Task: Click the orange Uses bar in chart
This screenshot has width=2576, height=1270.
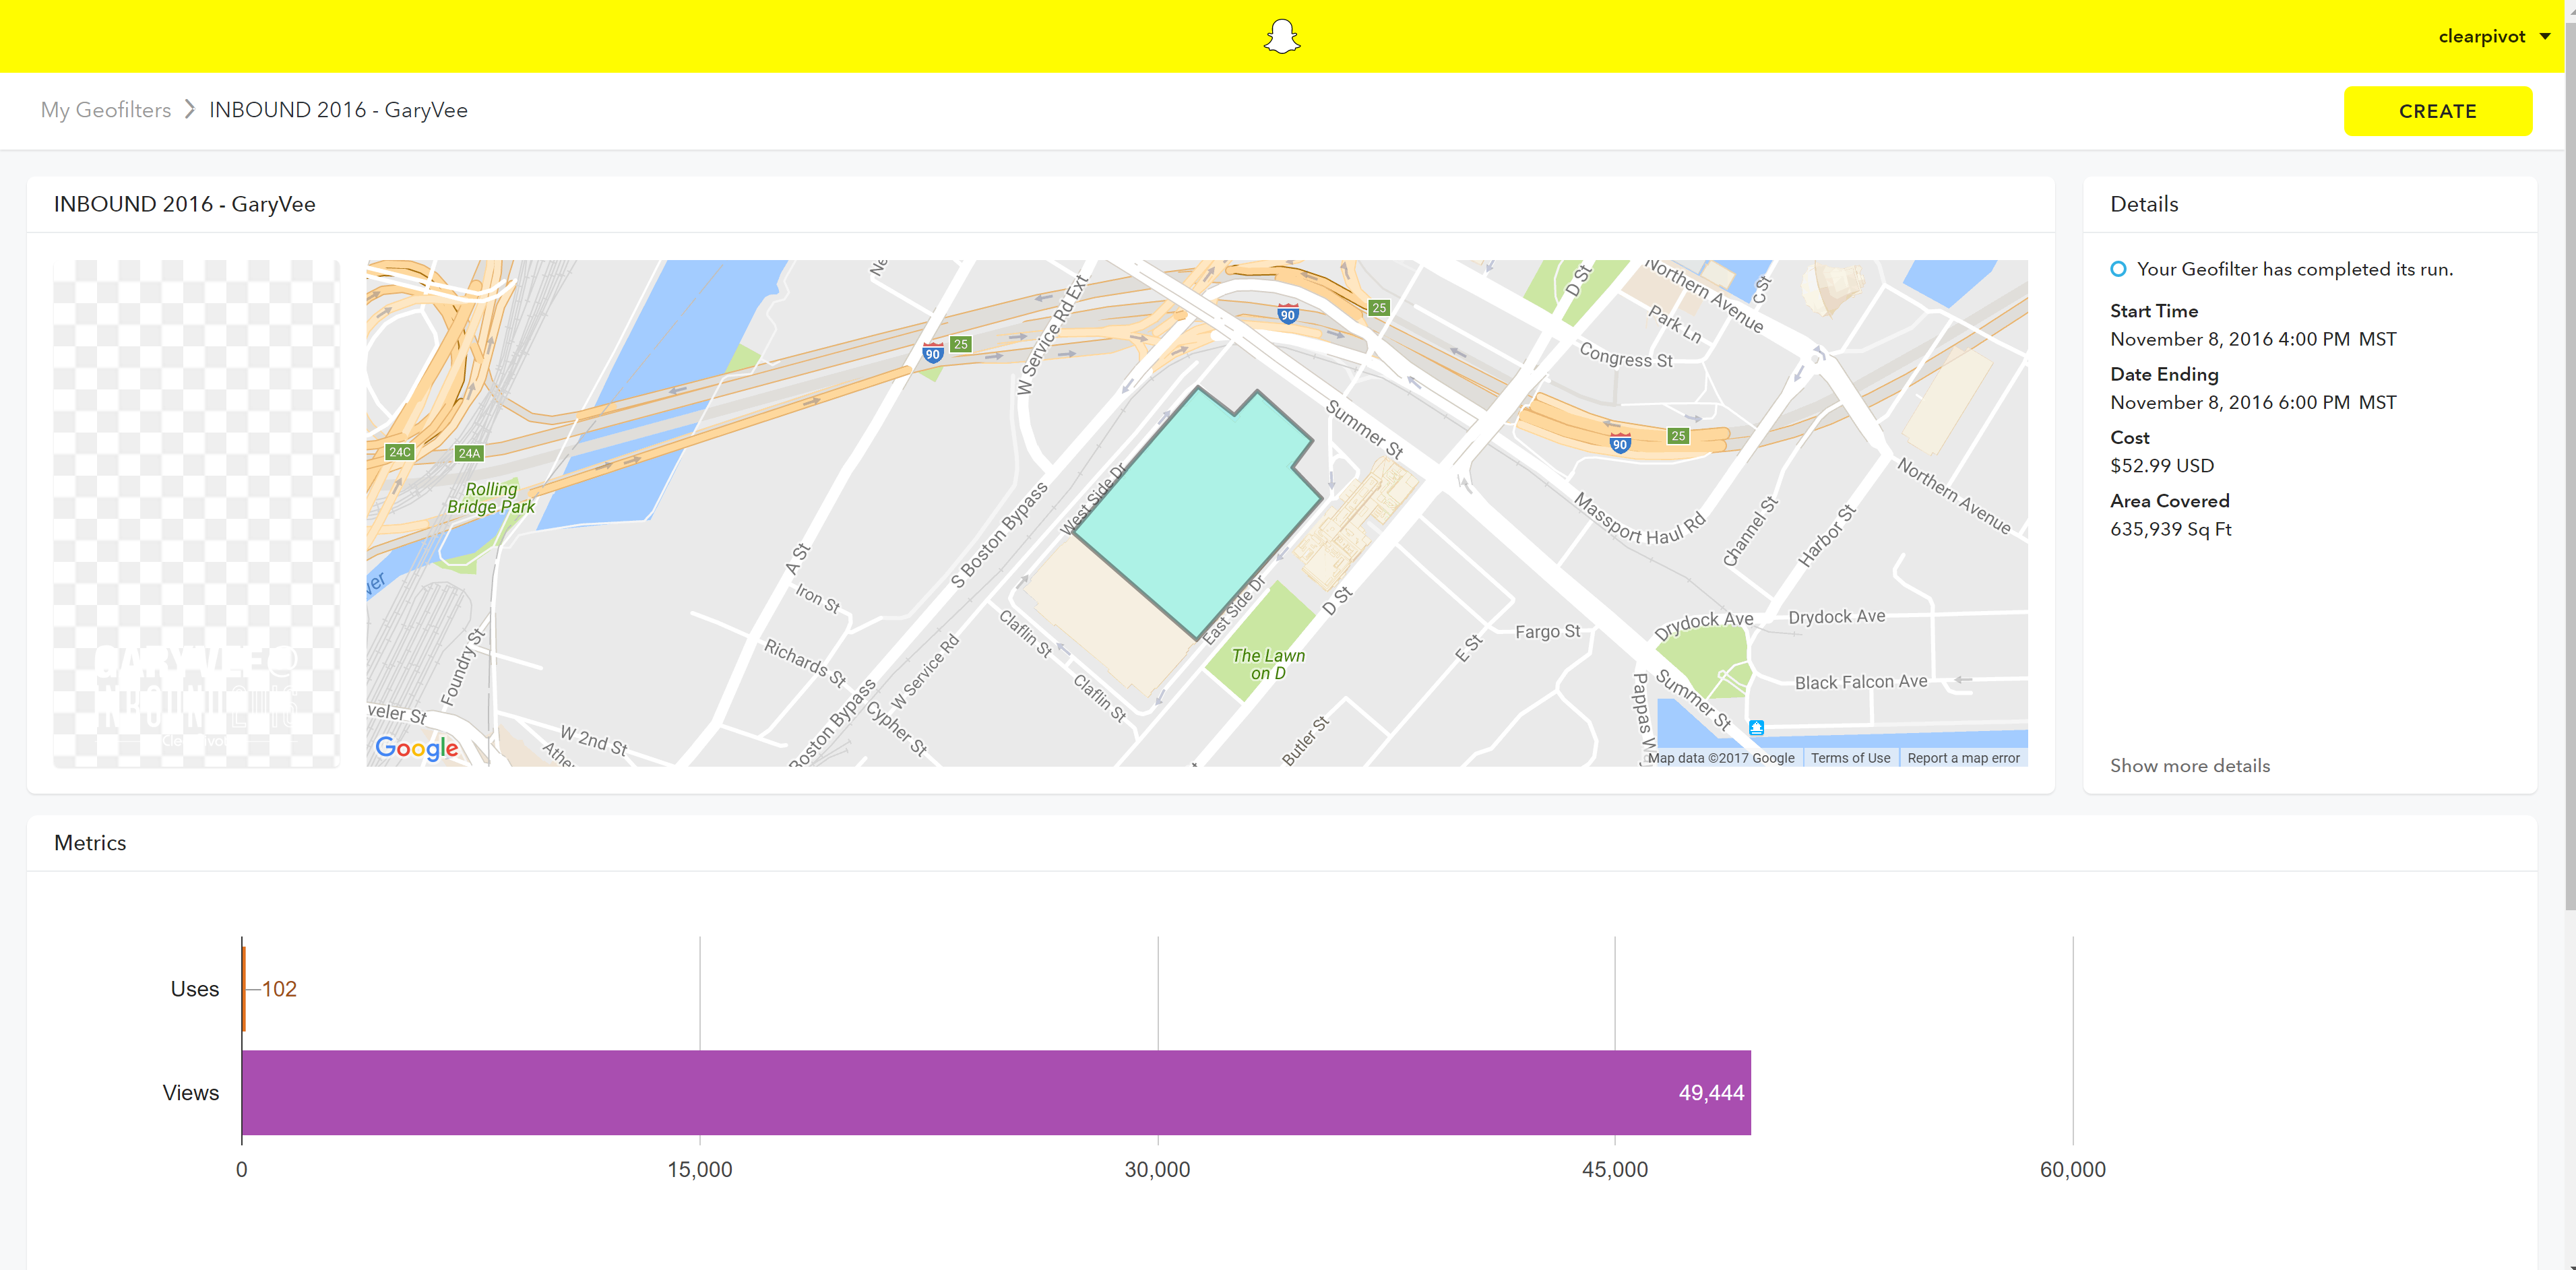Action: click(243, 988)
